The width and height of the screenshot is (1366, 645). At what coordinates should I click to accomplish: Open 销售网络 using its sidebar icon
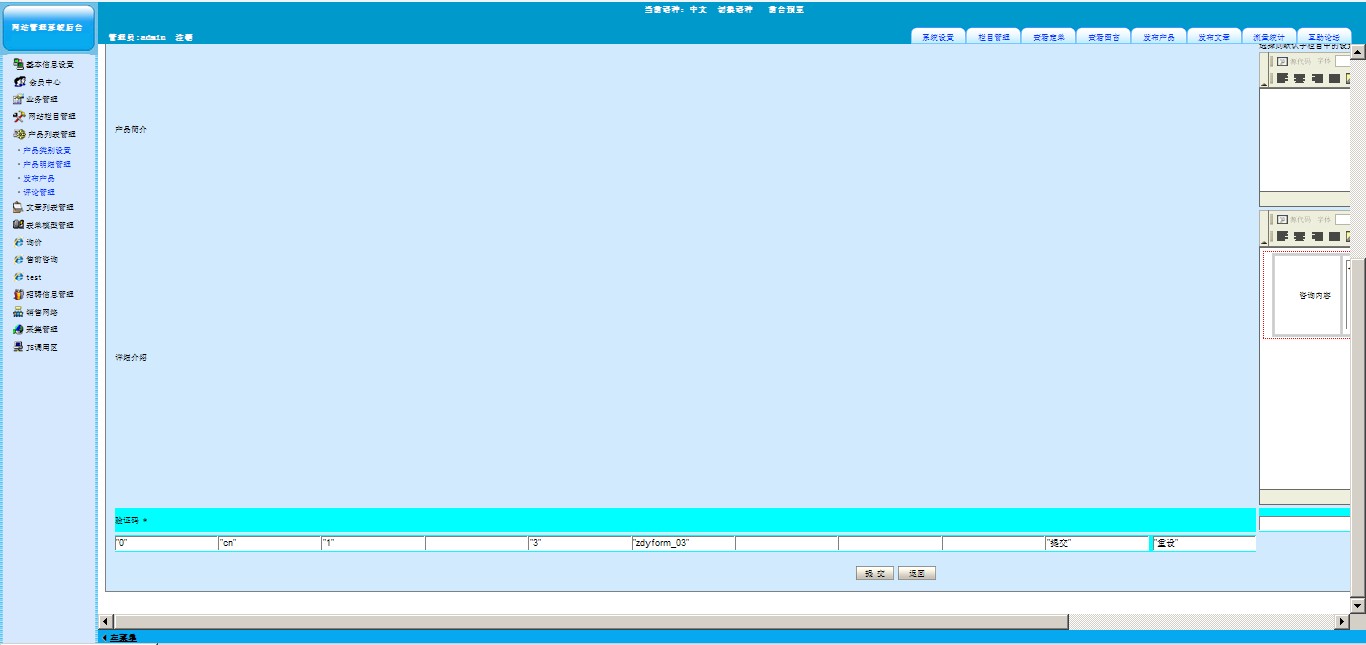pos(18,312)
